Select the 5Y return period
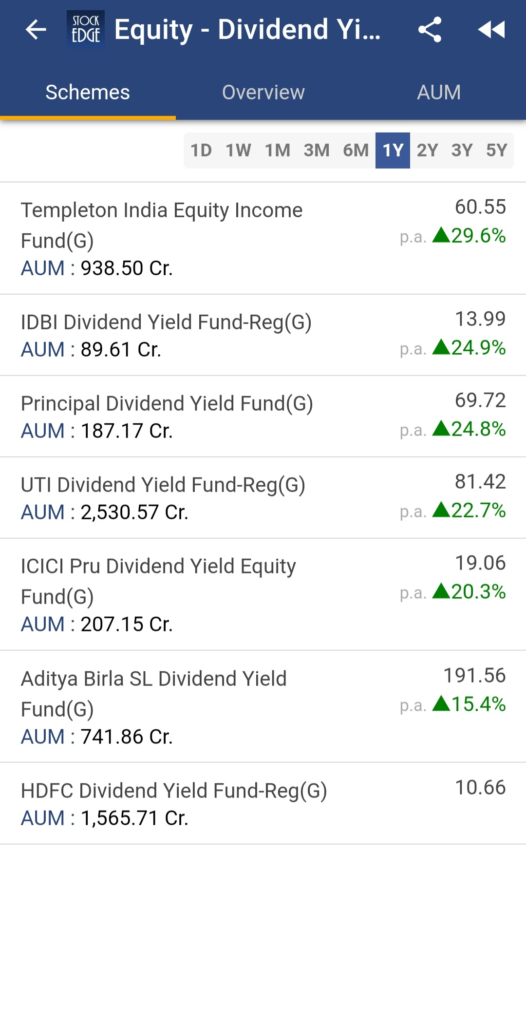The image size is (526, 1024). click(497, 151)
